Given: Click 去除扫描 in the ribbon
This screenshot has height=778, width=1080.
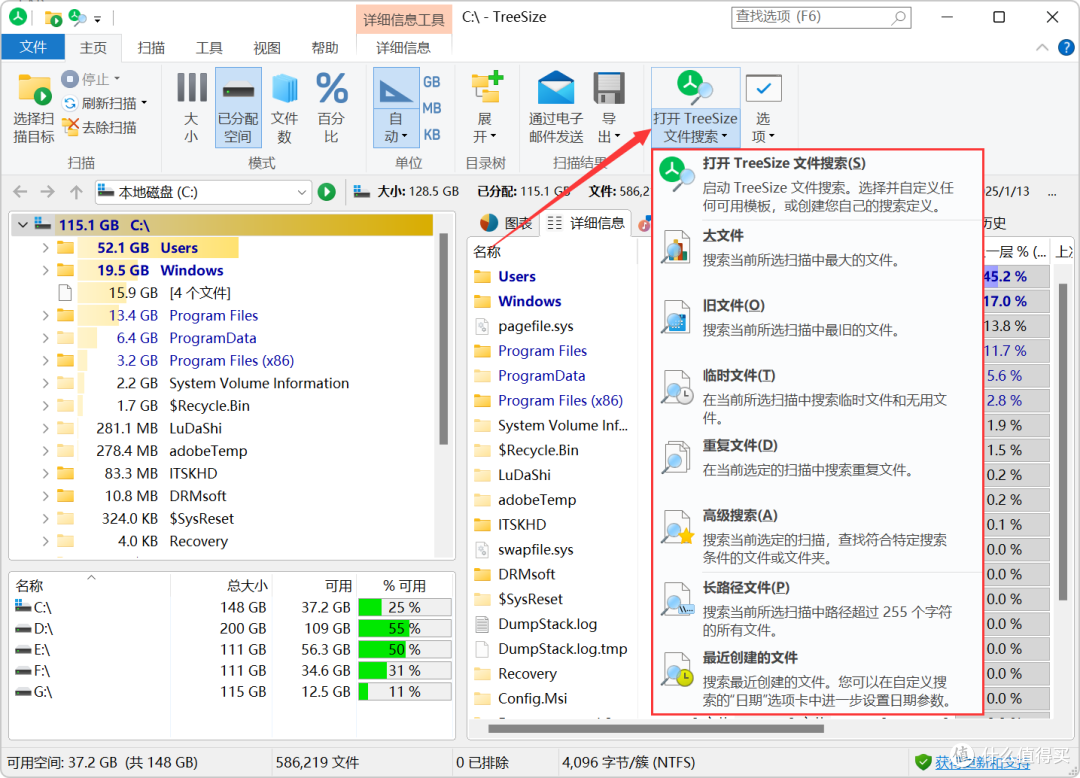Looking at the screenshot, I should coord(99,127).
